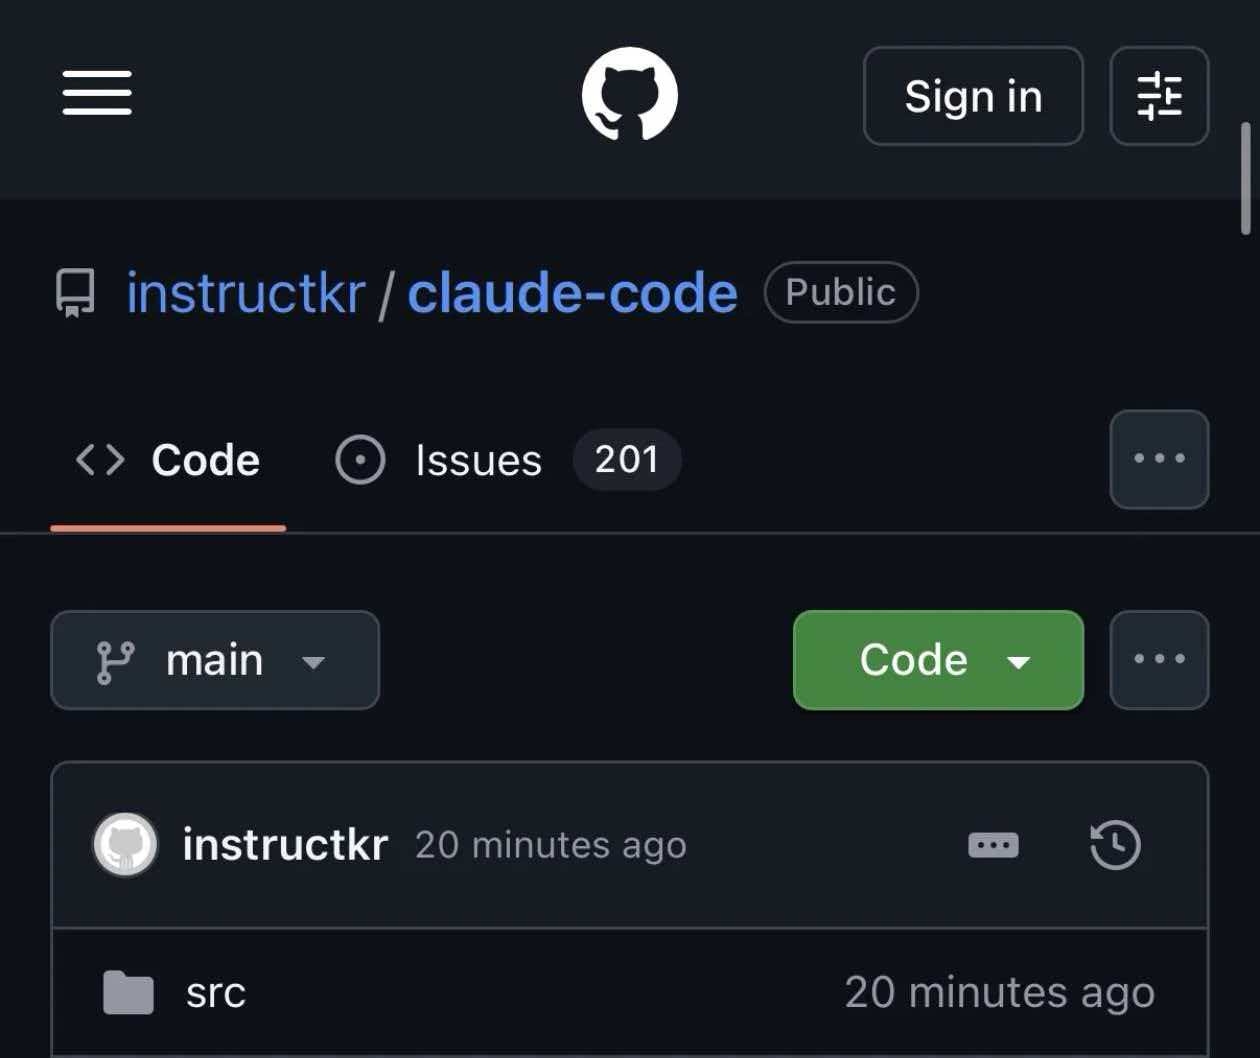Screen dimensions: 1260x1058
Task: Click the src folder icon
Action: point(128,993)
